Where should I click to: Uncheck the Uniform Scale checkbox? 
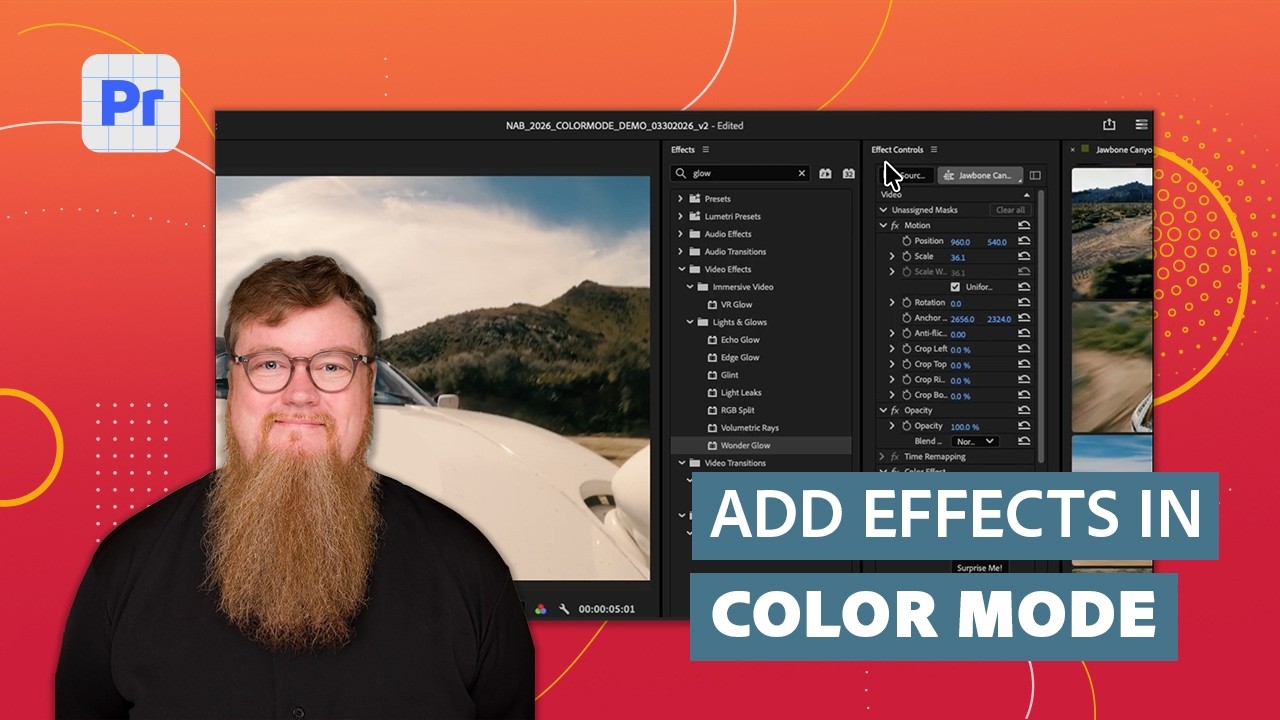point(955,287)
